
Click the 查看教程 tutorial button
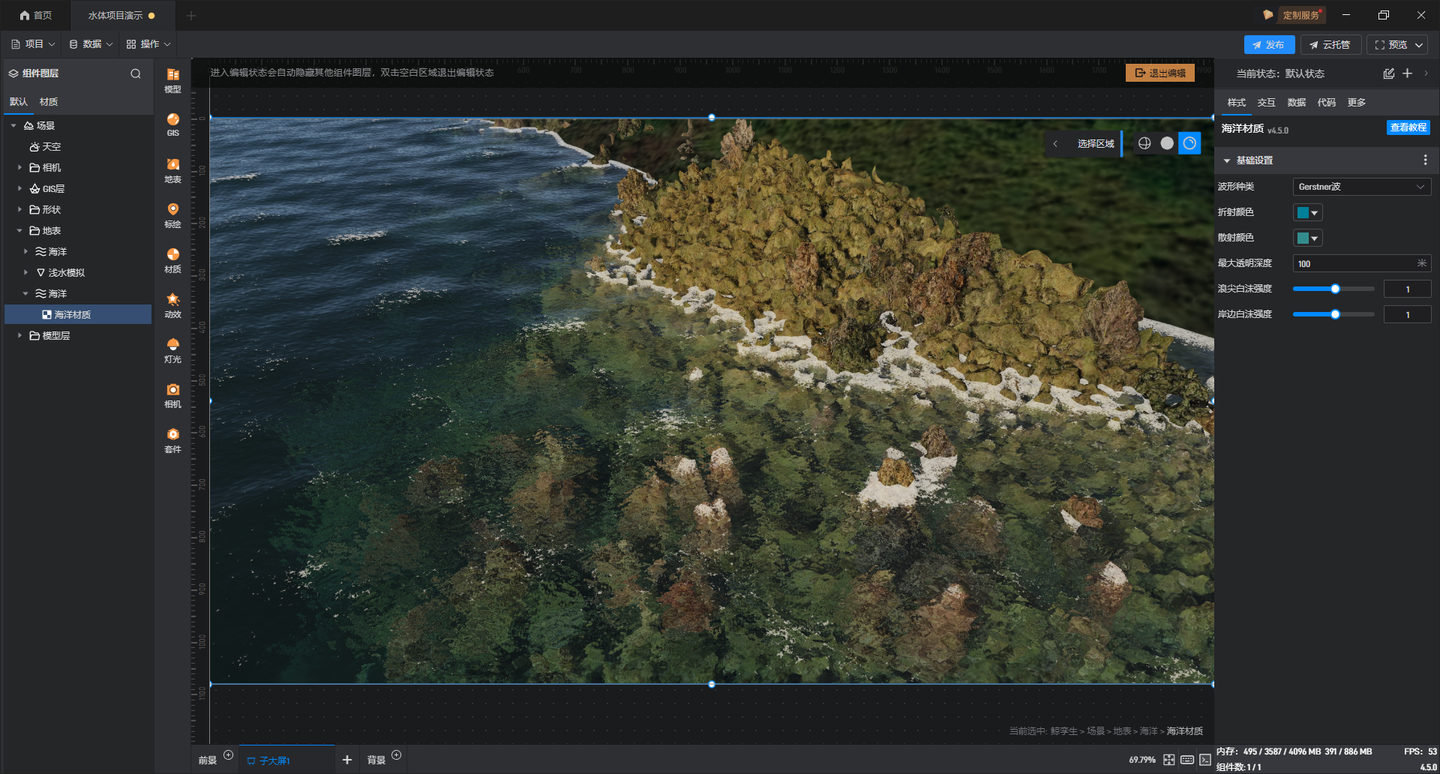point(1408,128)
